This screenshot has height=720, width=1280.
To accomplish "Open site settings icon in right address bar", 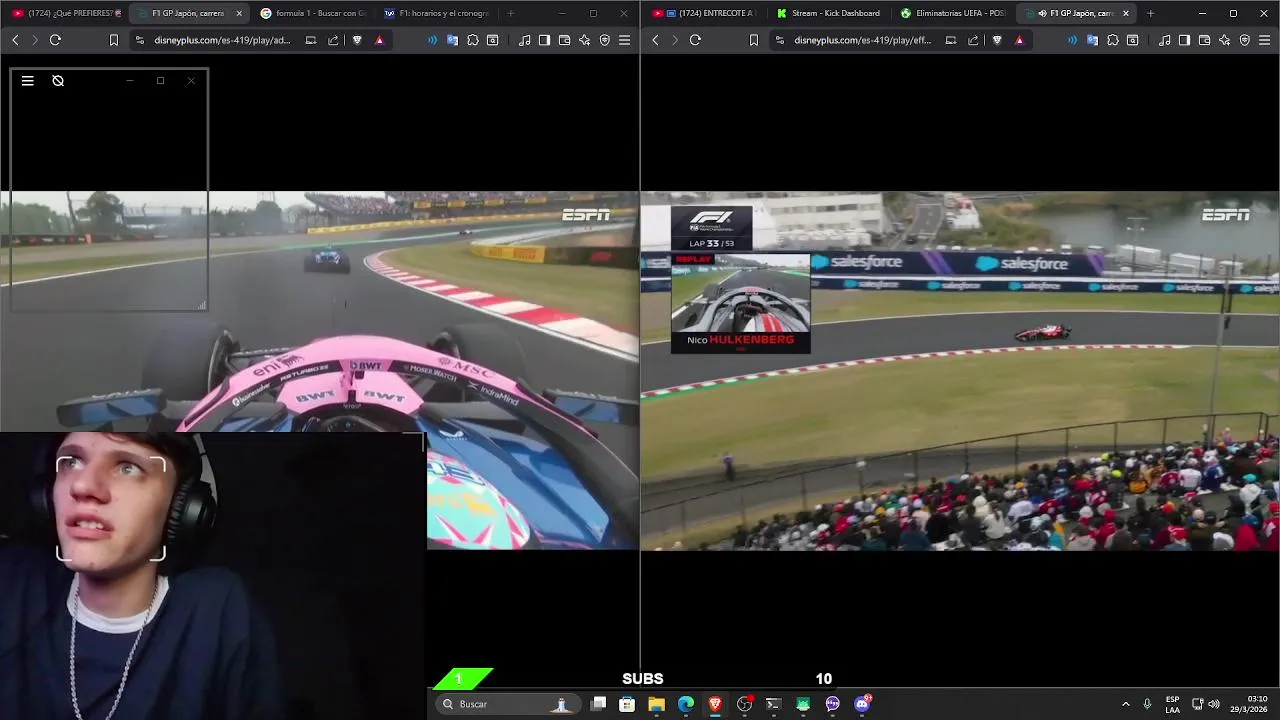I will coord(780,40).
